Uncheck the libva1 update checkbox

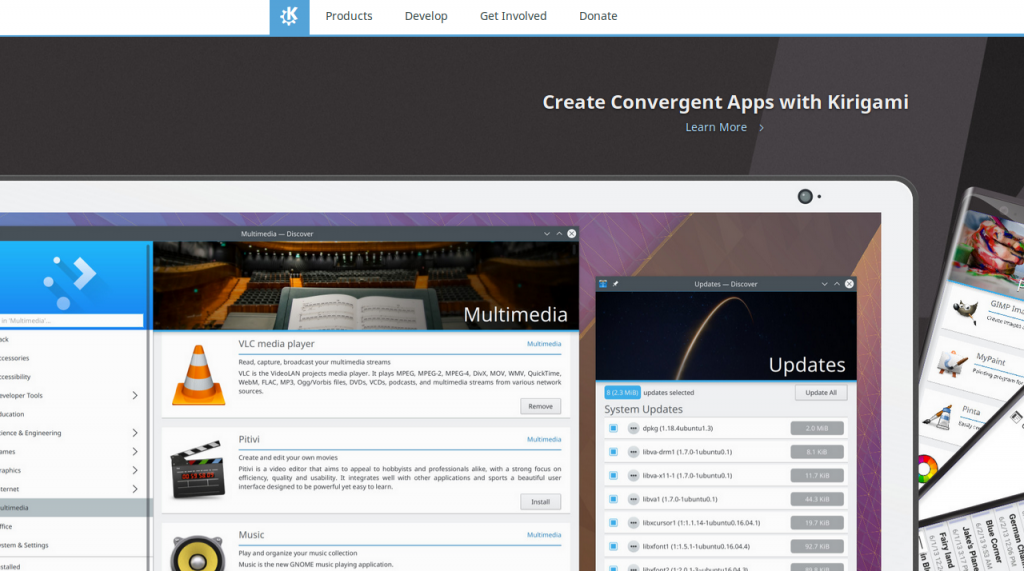pyautogui.click(x=613, y=499)
